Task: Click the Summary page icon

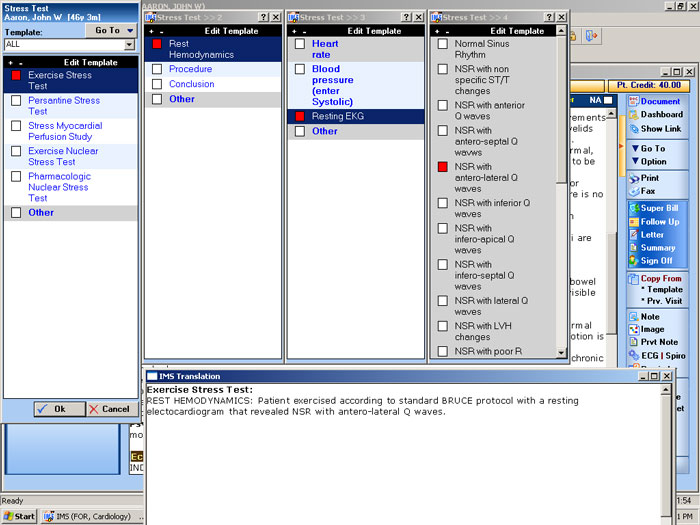Action: point(633,248)
